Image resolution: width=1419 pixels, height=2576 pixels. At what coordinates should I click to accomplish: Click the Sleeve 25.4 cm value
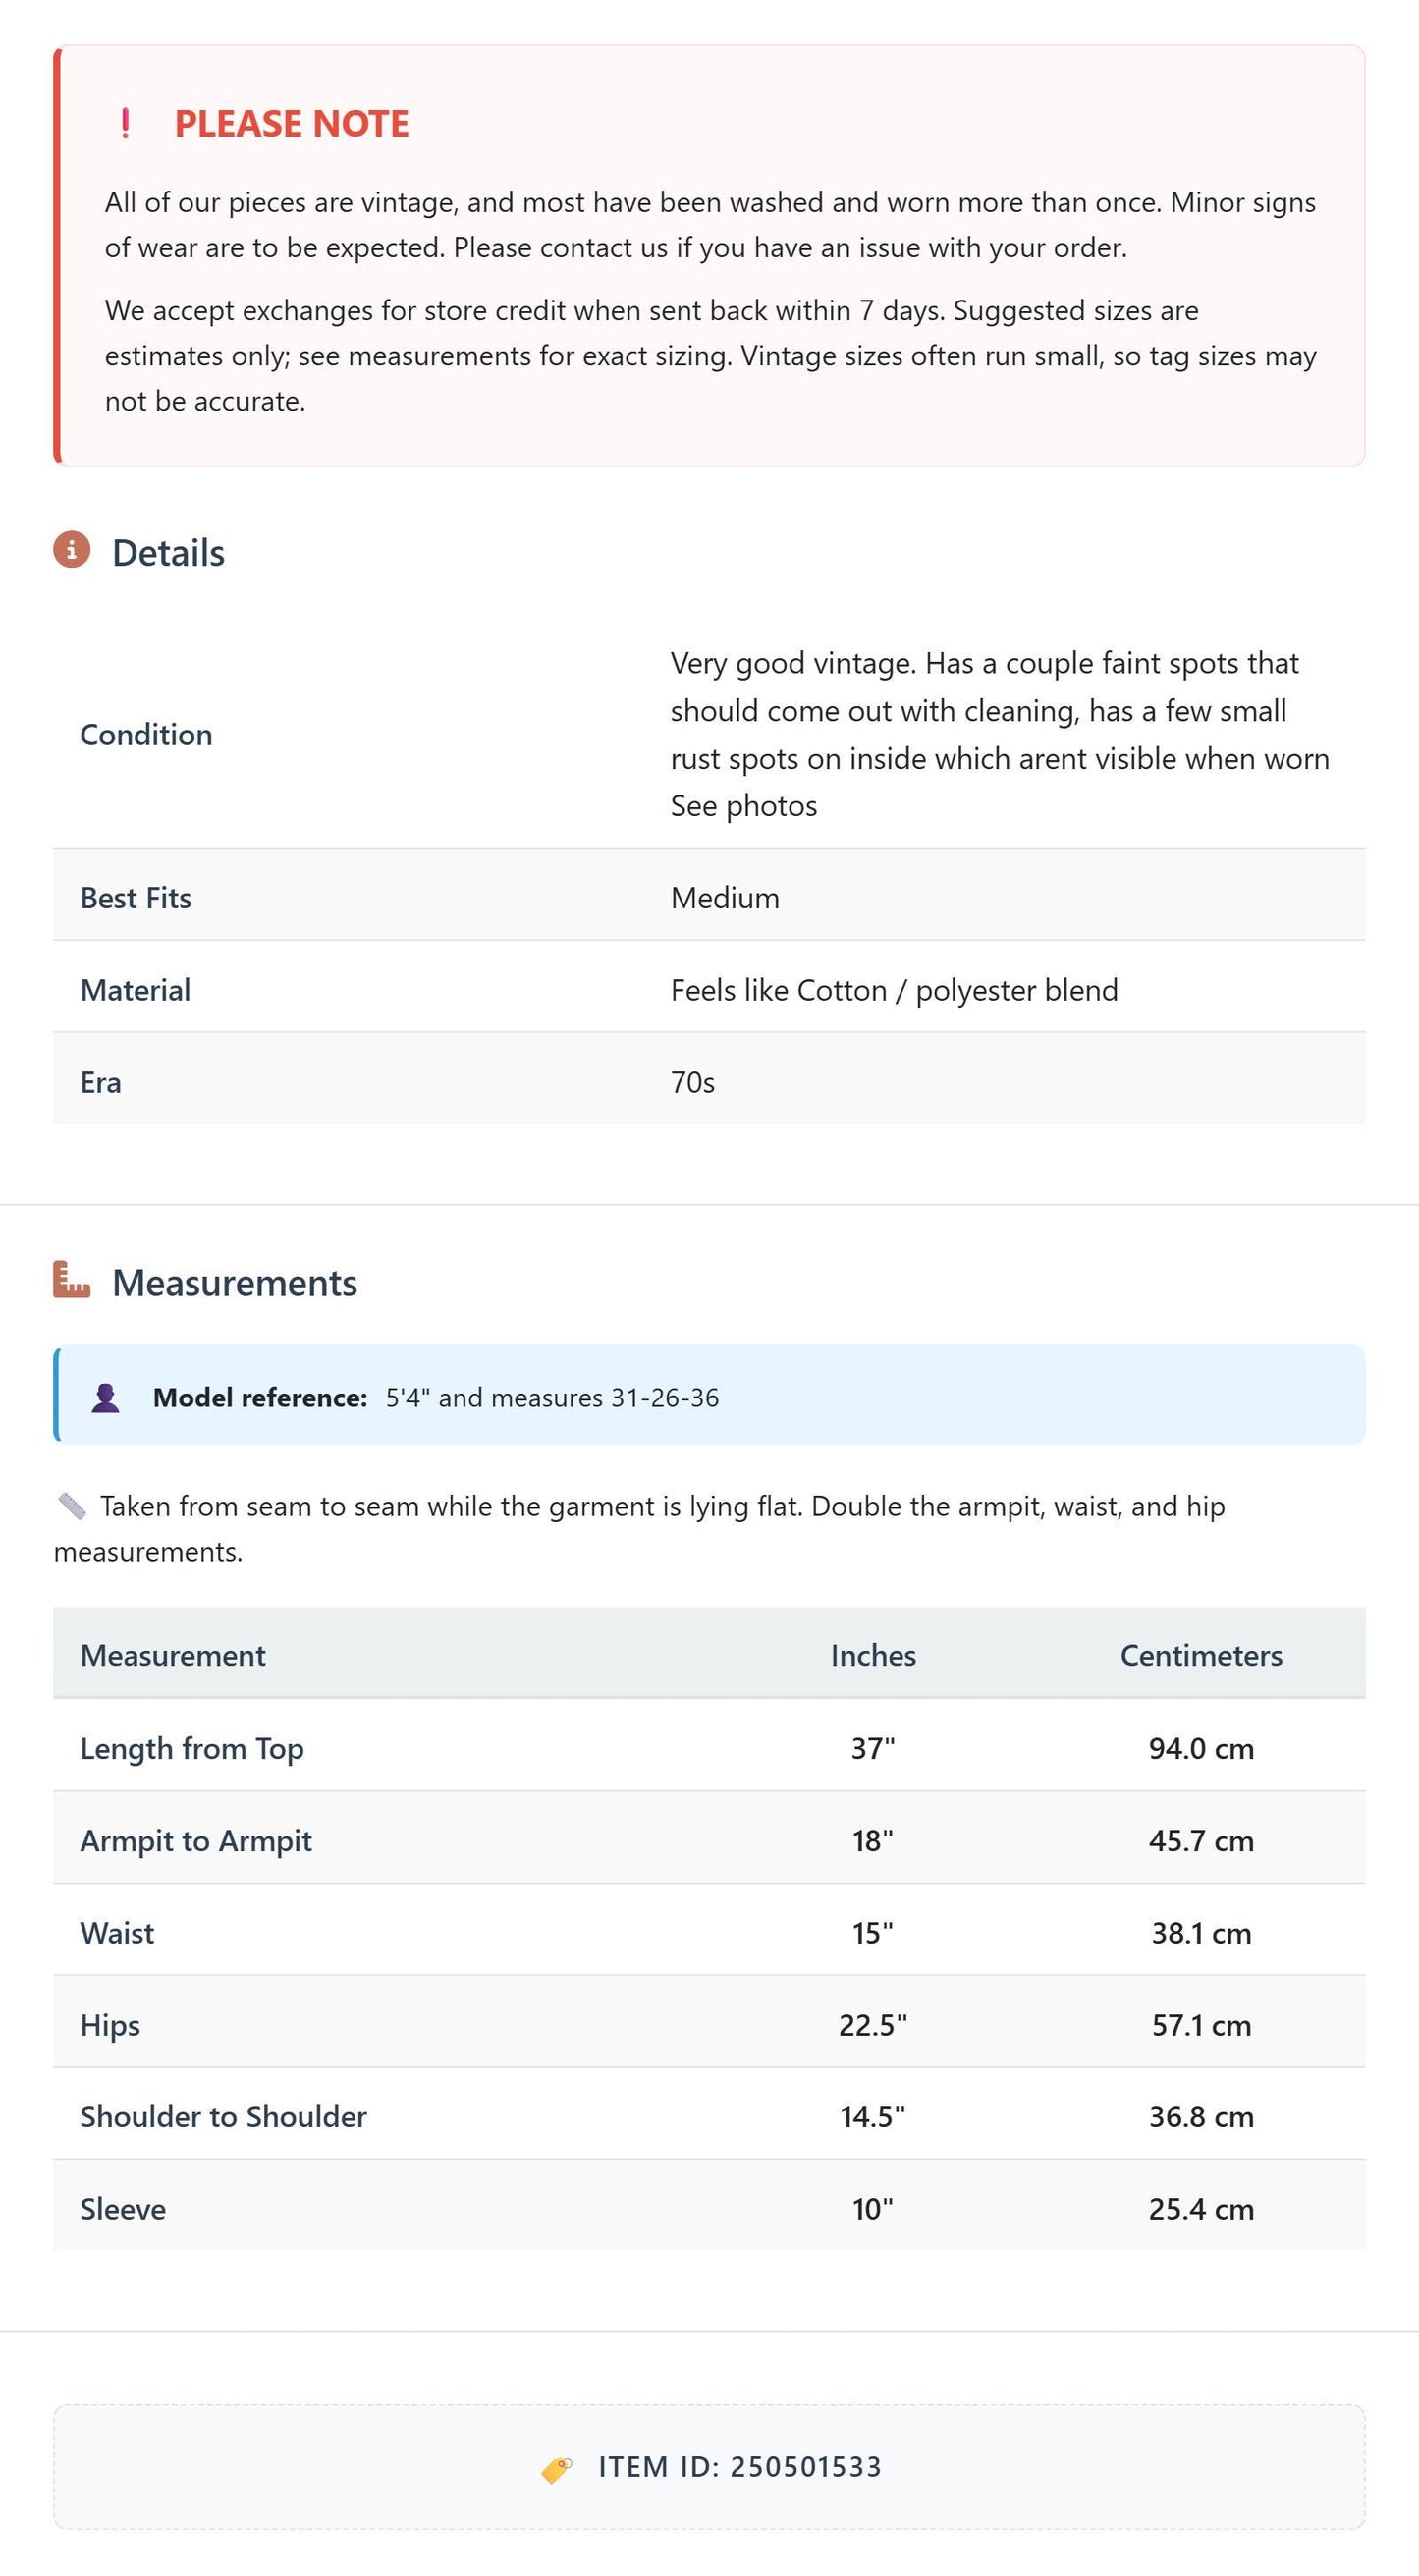click(1201, 2209)
